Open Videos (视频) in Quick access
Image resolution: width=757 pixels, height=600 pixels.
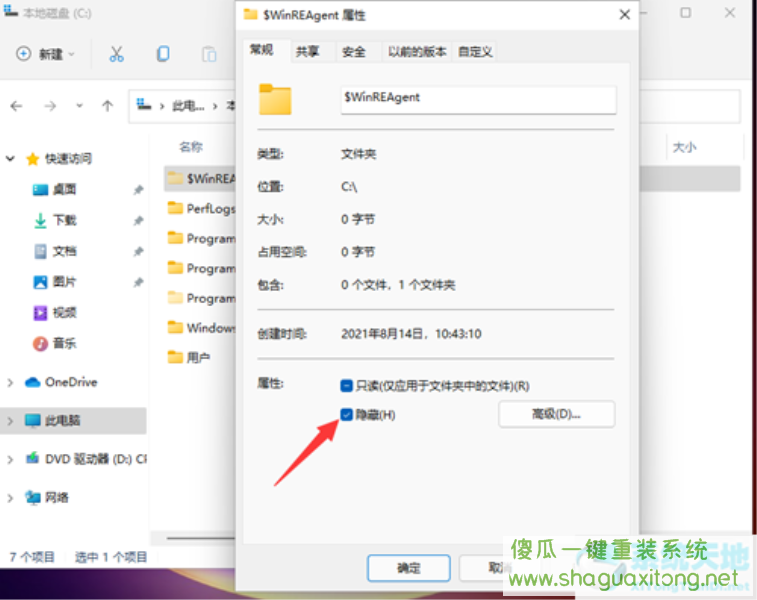(x=55, y=313)
